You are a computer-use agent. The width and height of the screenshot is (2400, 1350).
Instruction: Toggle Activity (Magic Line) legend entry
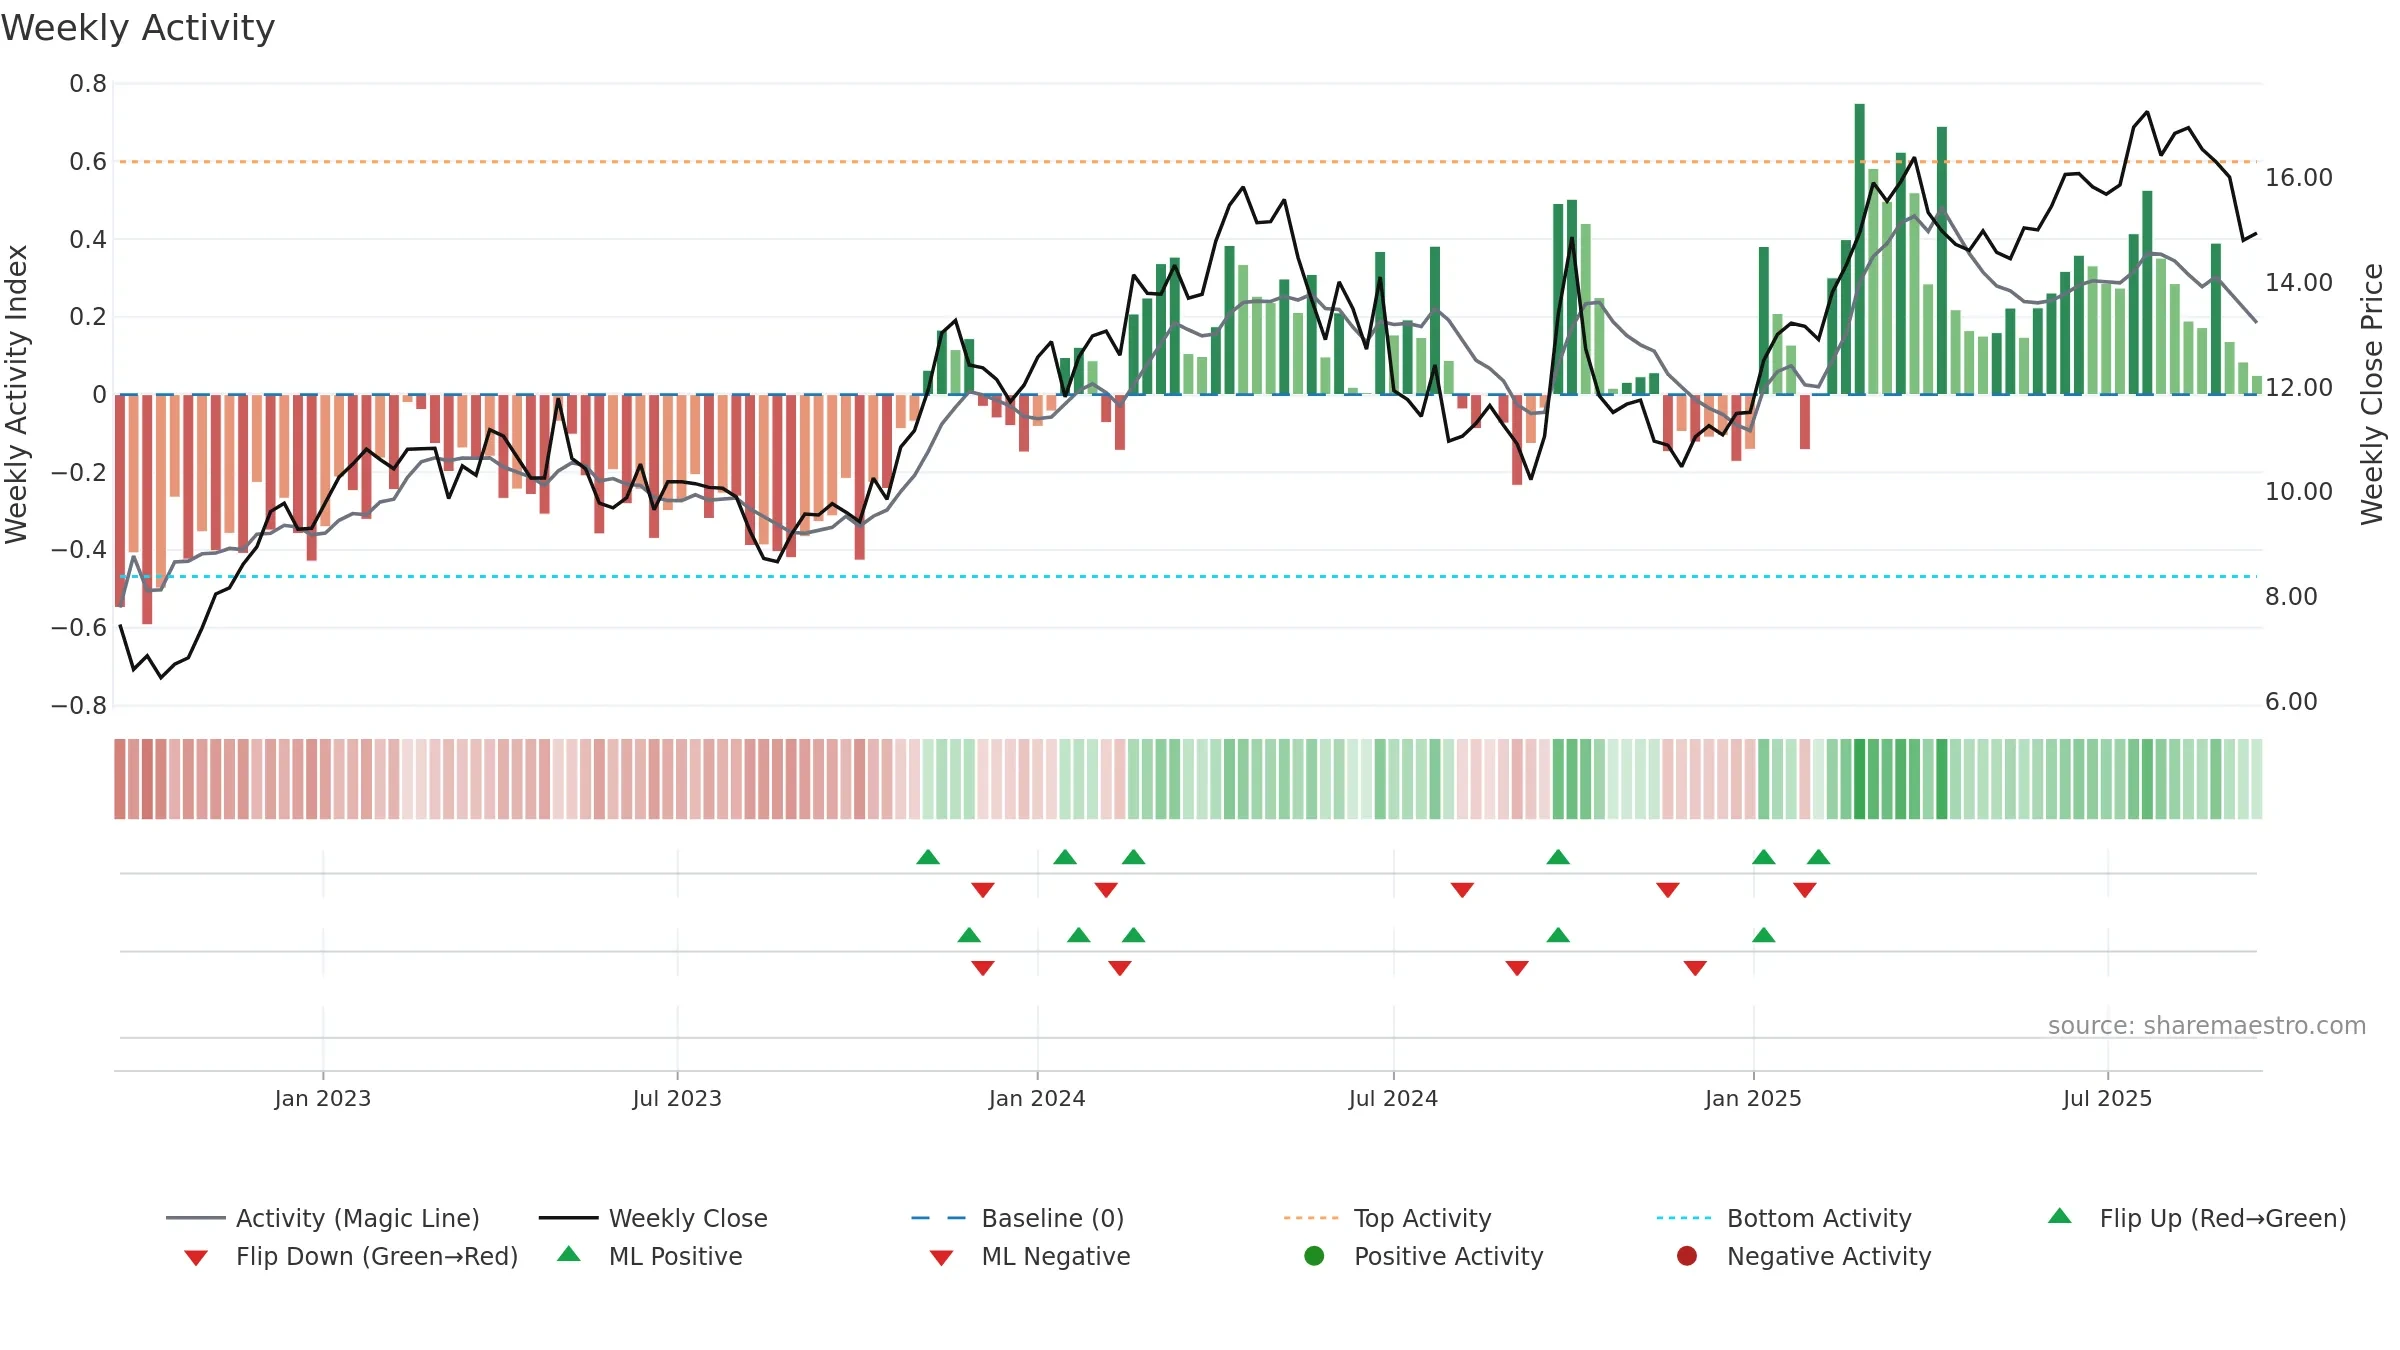323,1218
